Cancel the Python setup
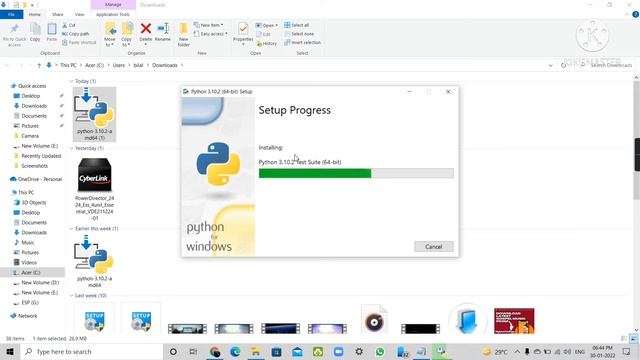This screenshot has height=360, width=640. click(x=433, y=247)
